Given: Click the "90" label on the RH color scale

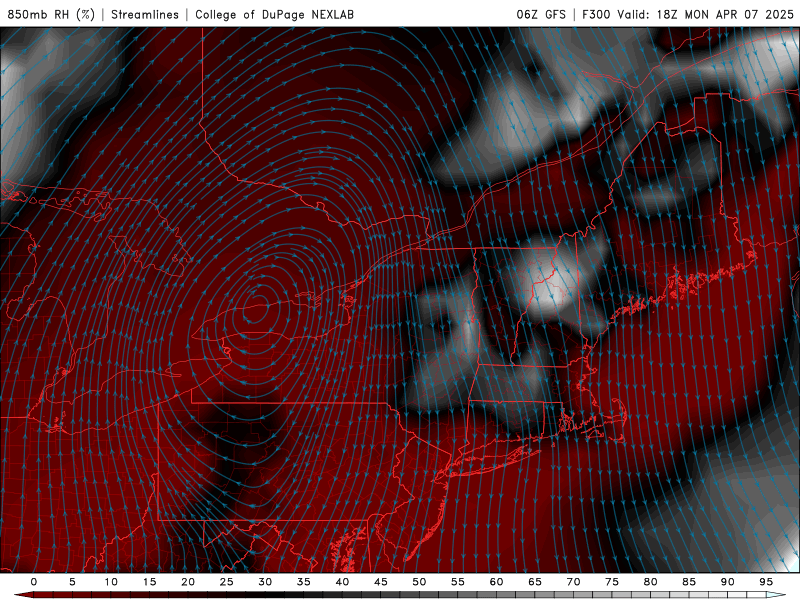Looking at the screenshot, I should tap(728, 582).
